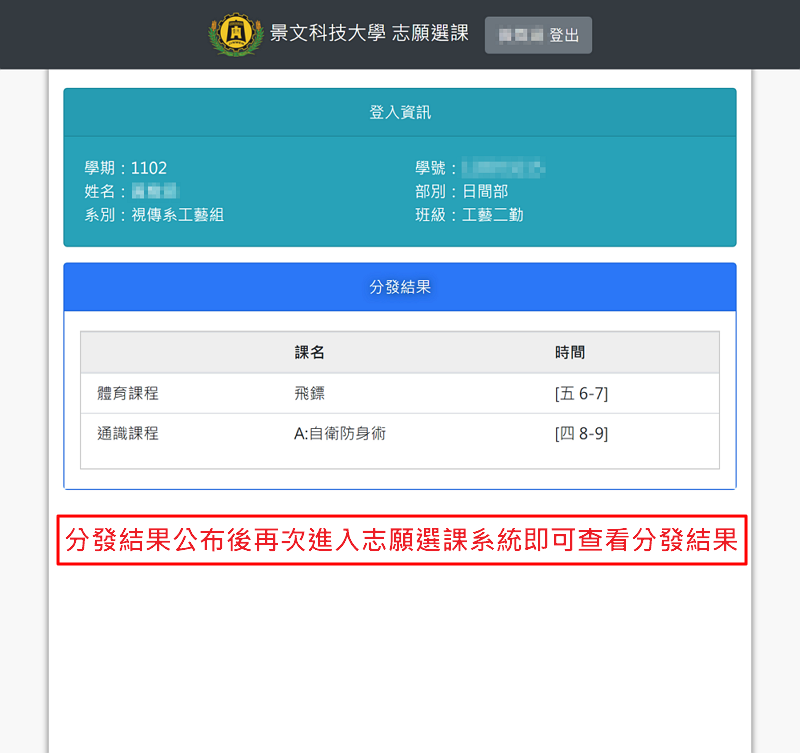The width and height of the screenshot is (800, 753).
Task: Click the 登入資訊 panel header
Action: tap(400, 112)
